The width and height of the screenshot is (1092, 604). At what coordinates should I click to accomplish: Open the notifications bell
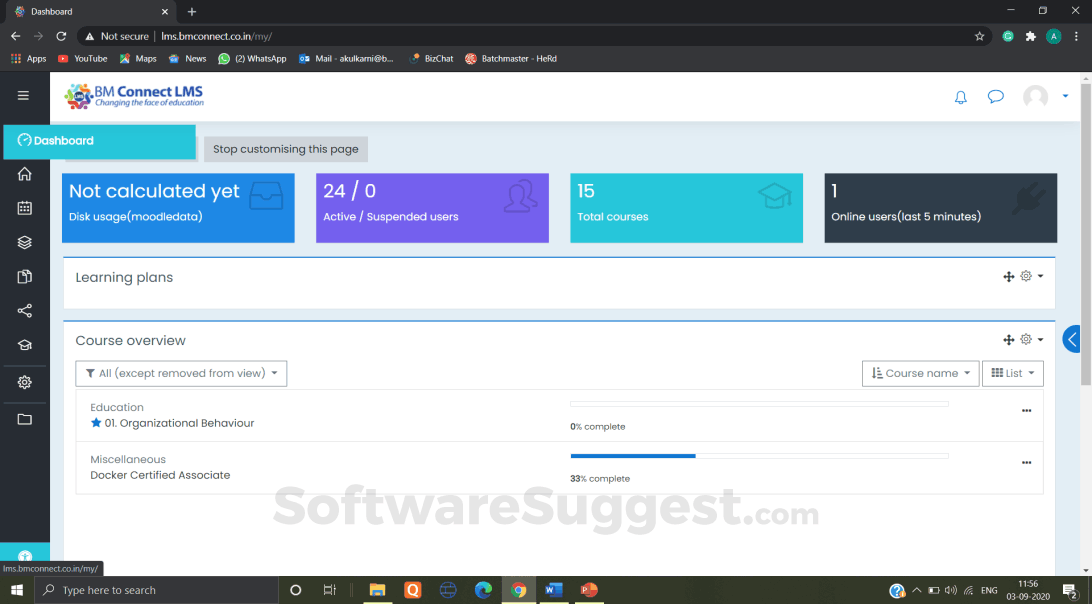pos(960,97)
